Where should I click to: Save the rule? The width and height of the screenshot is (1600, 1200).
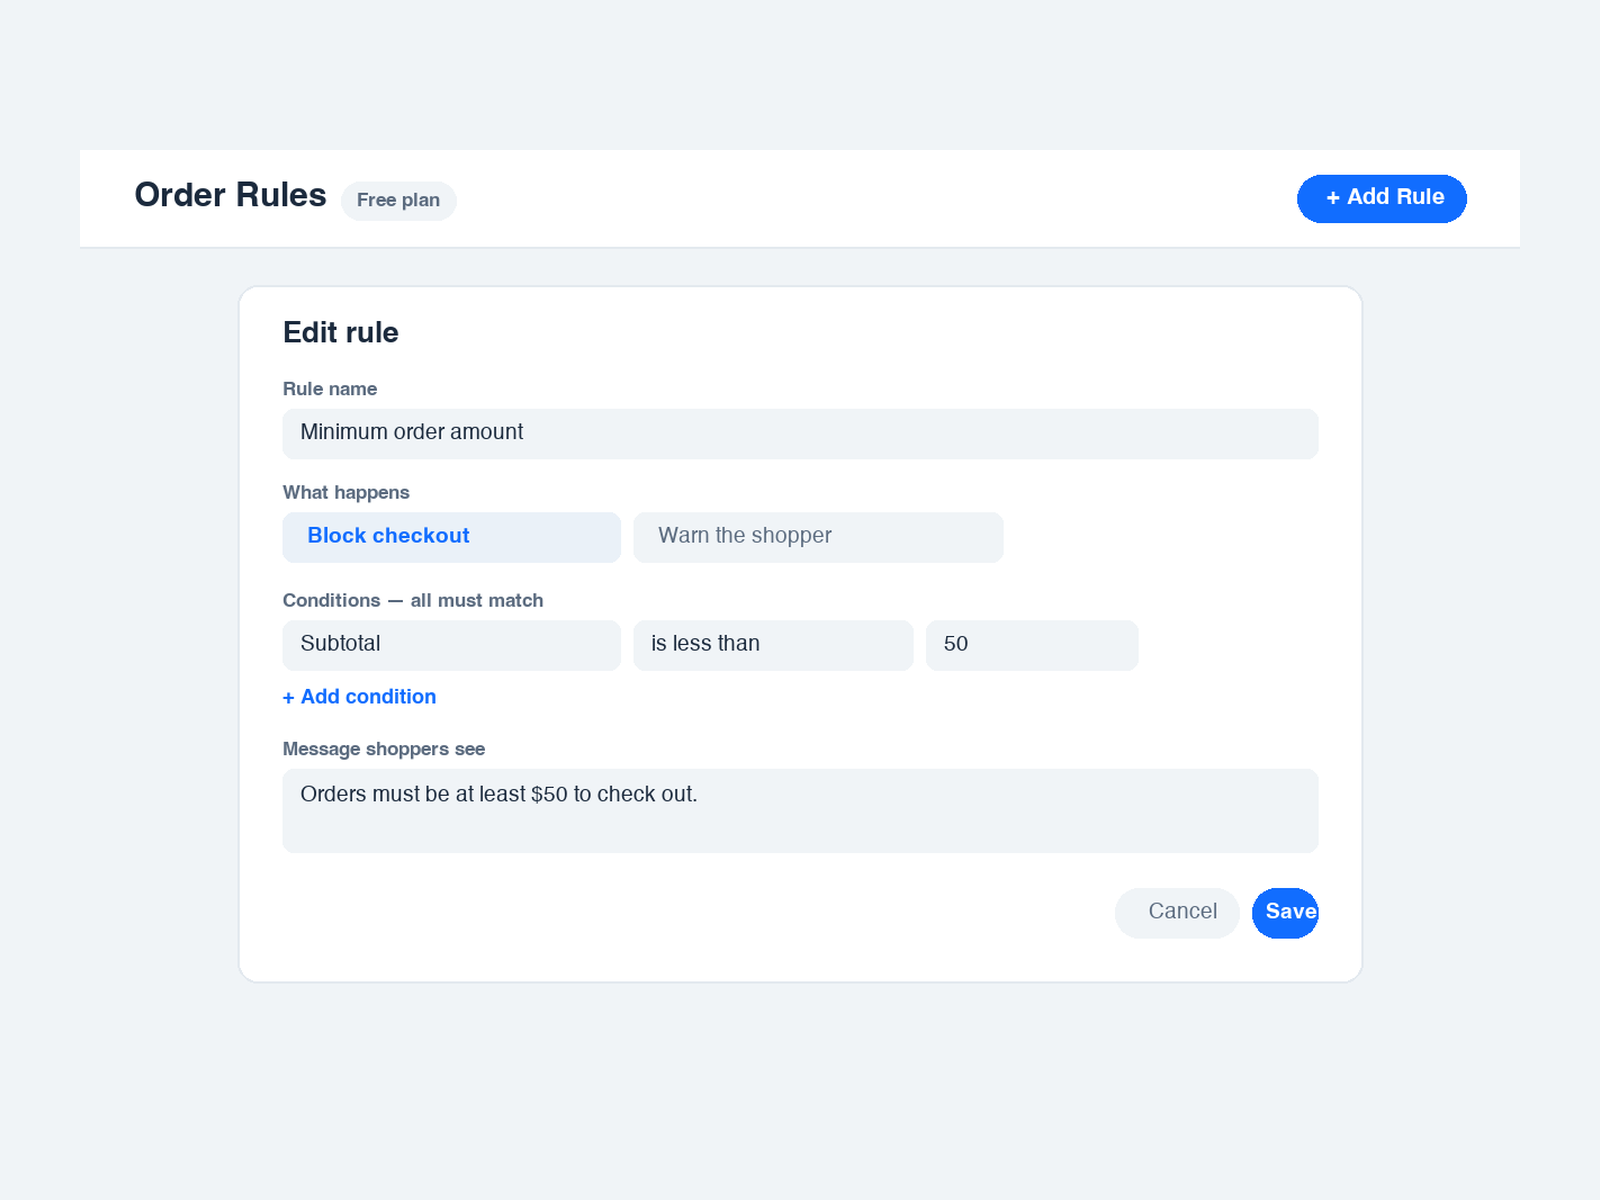tap(1285, 913)
